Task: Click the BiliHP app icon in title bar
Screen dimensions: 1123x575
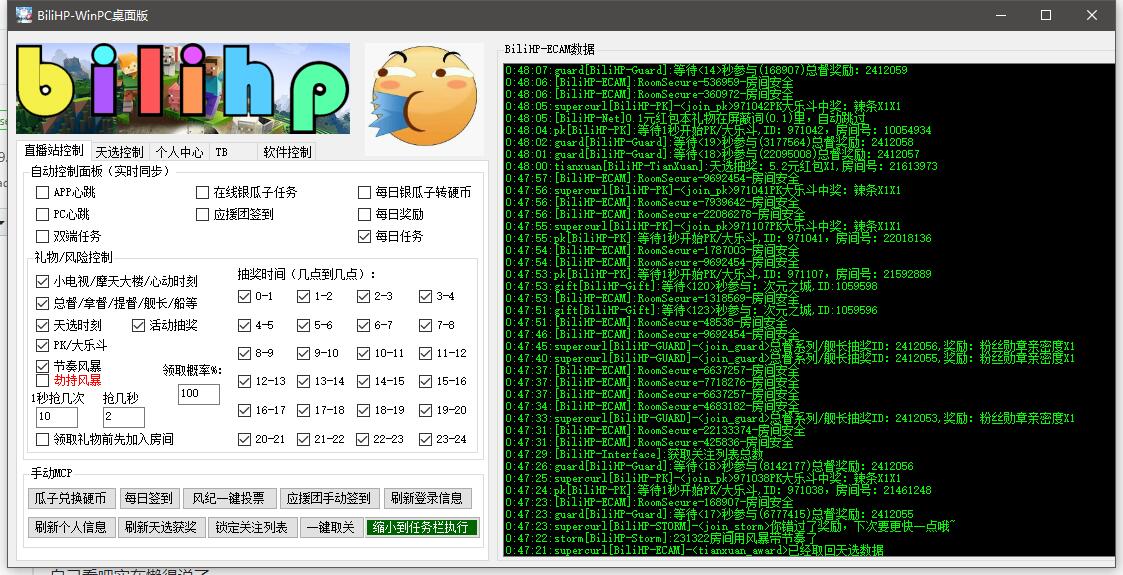Action: point(24,14)
